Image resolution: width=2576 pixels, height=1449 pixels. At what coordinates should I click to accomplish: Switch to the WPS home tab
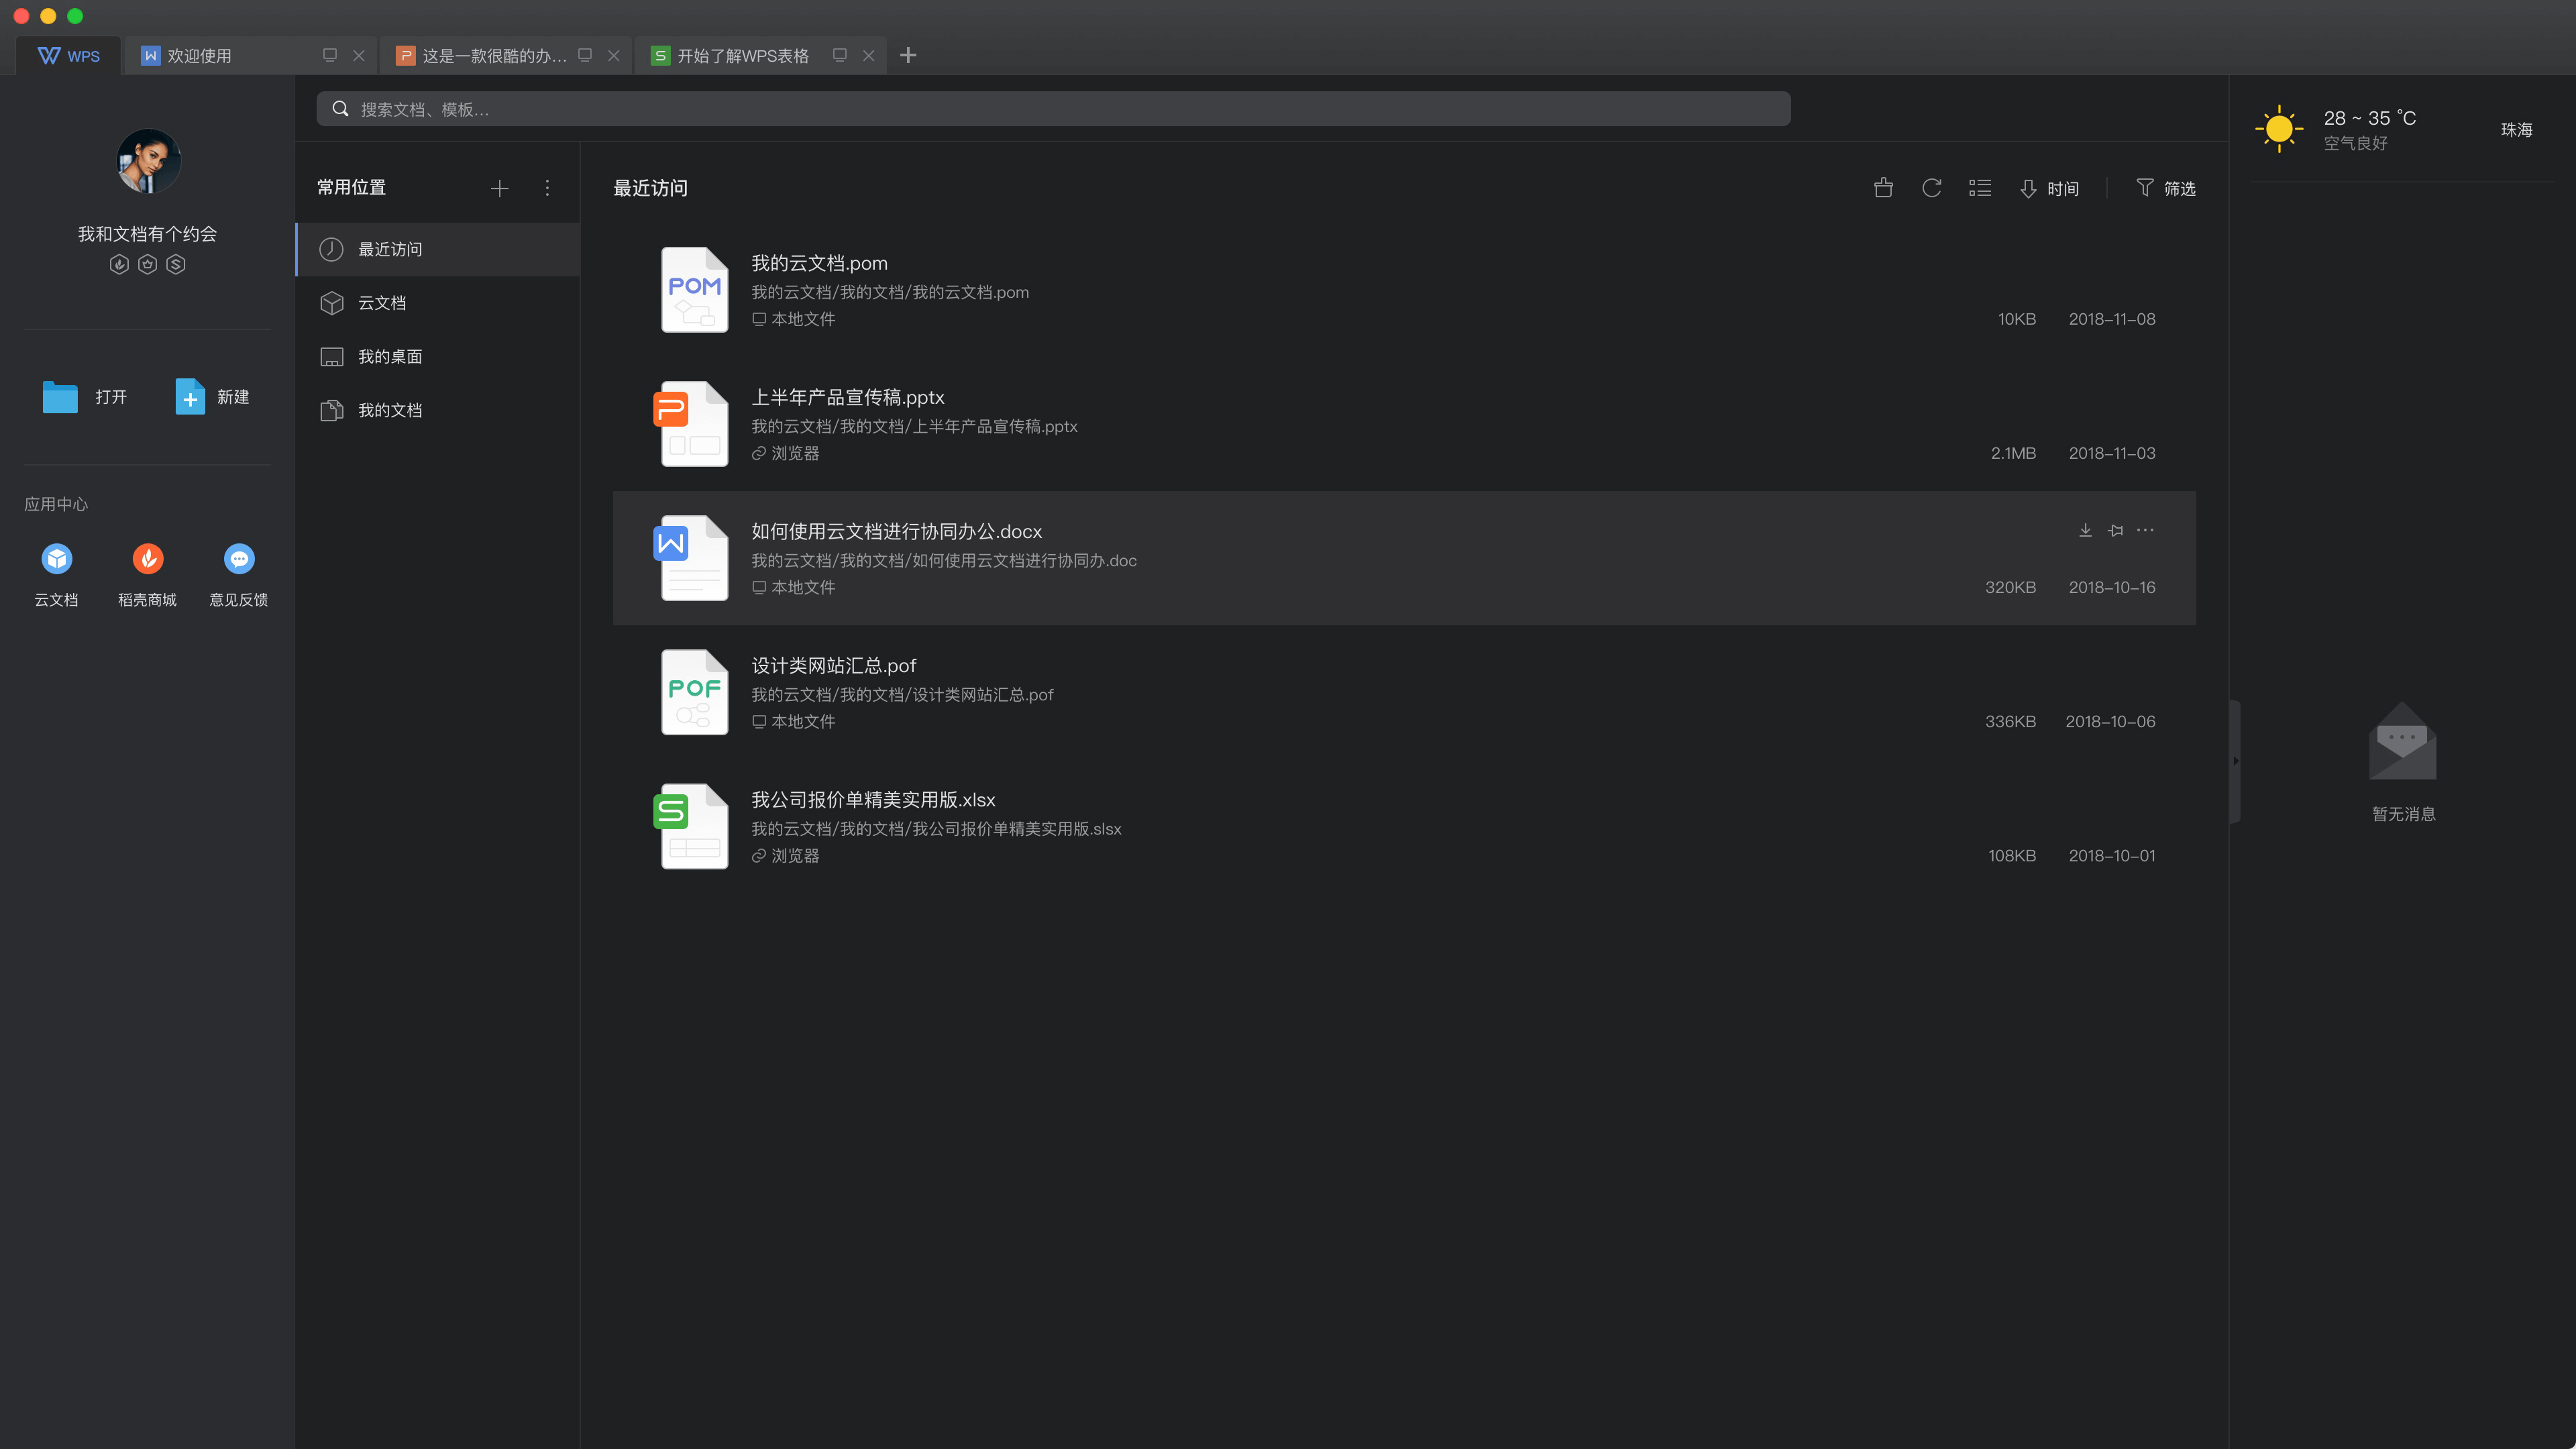click(68, 55)
